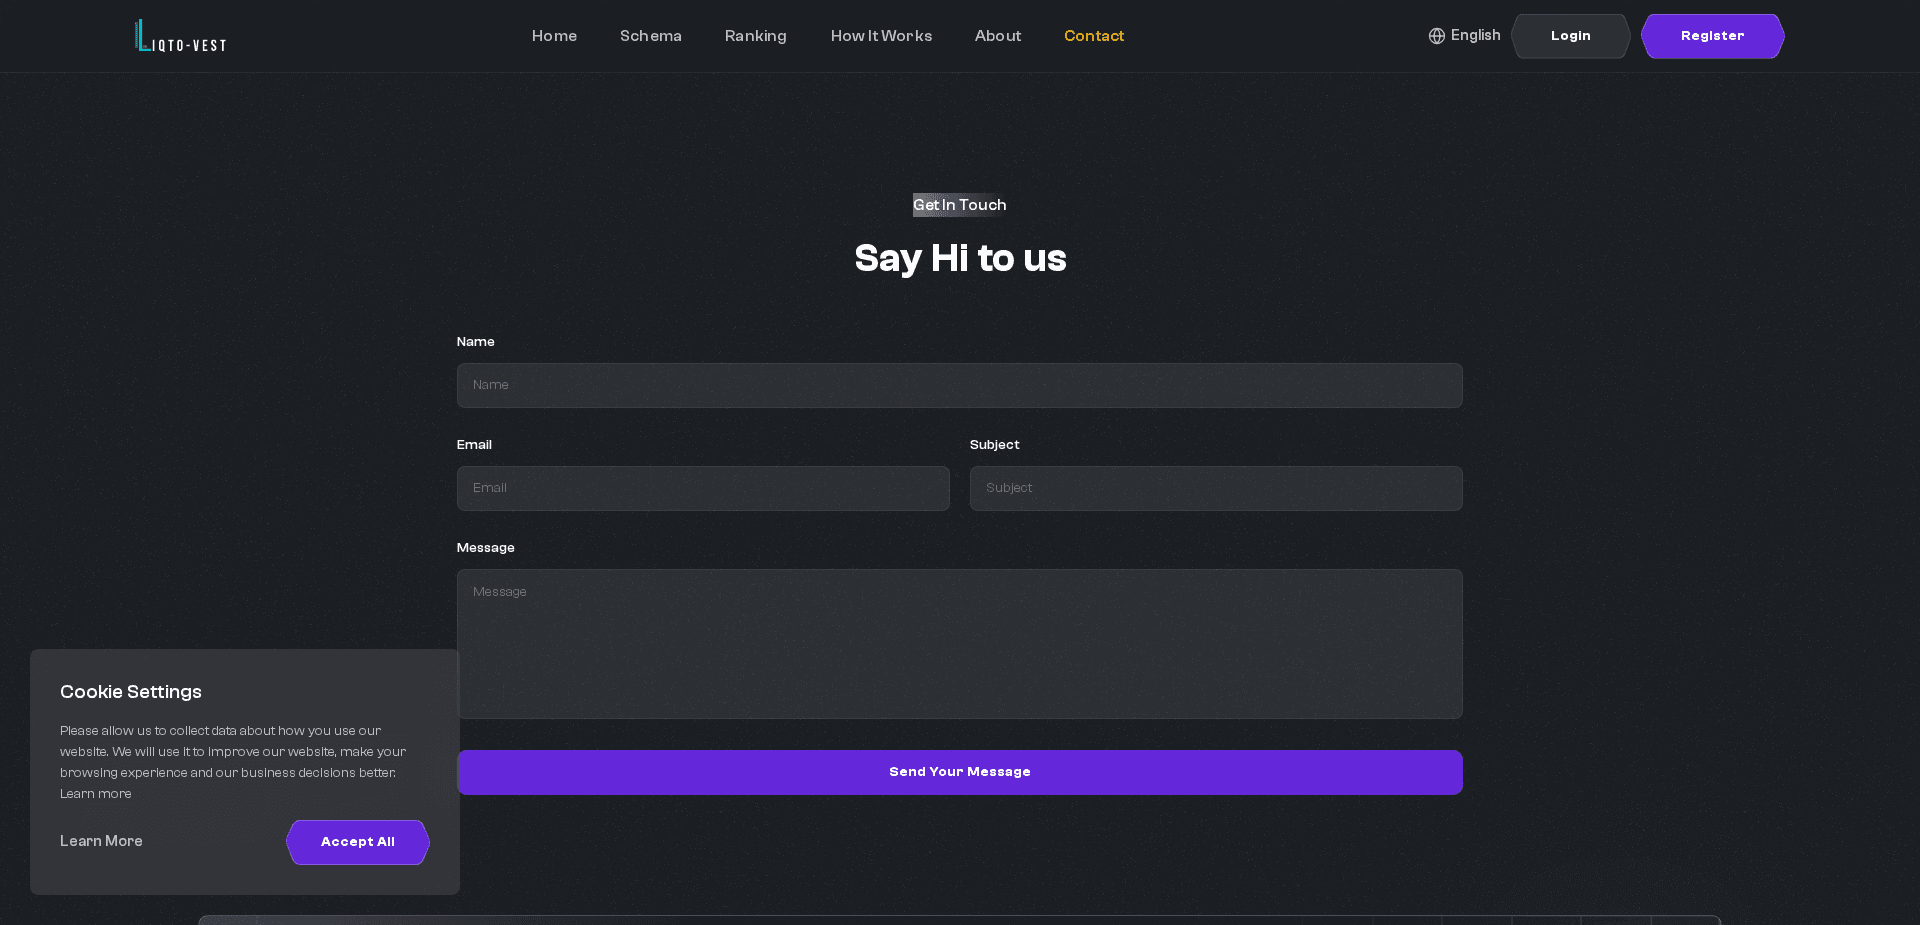Select the Contact menu item
The height and width of the screenshot is (925, 1920).
tap(1094, 36)
